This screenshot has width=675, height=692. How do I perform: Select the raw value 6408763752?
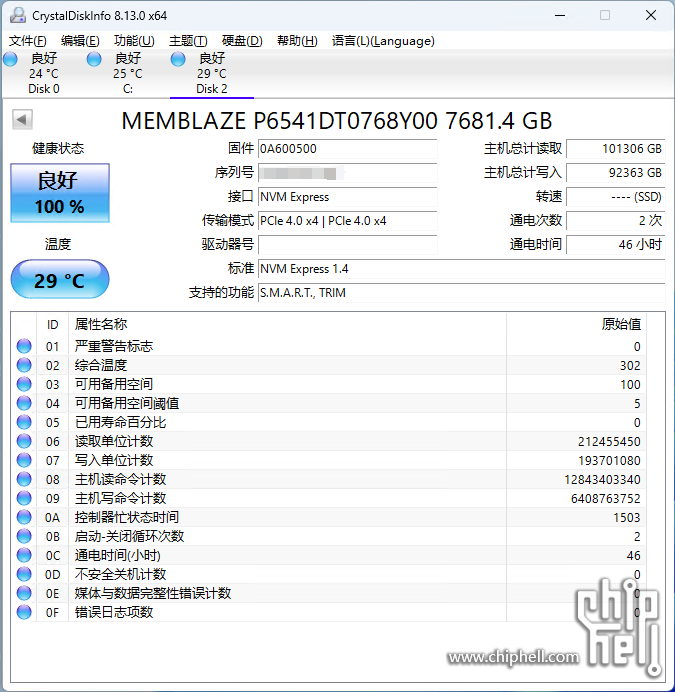point(606,498)
